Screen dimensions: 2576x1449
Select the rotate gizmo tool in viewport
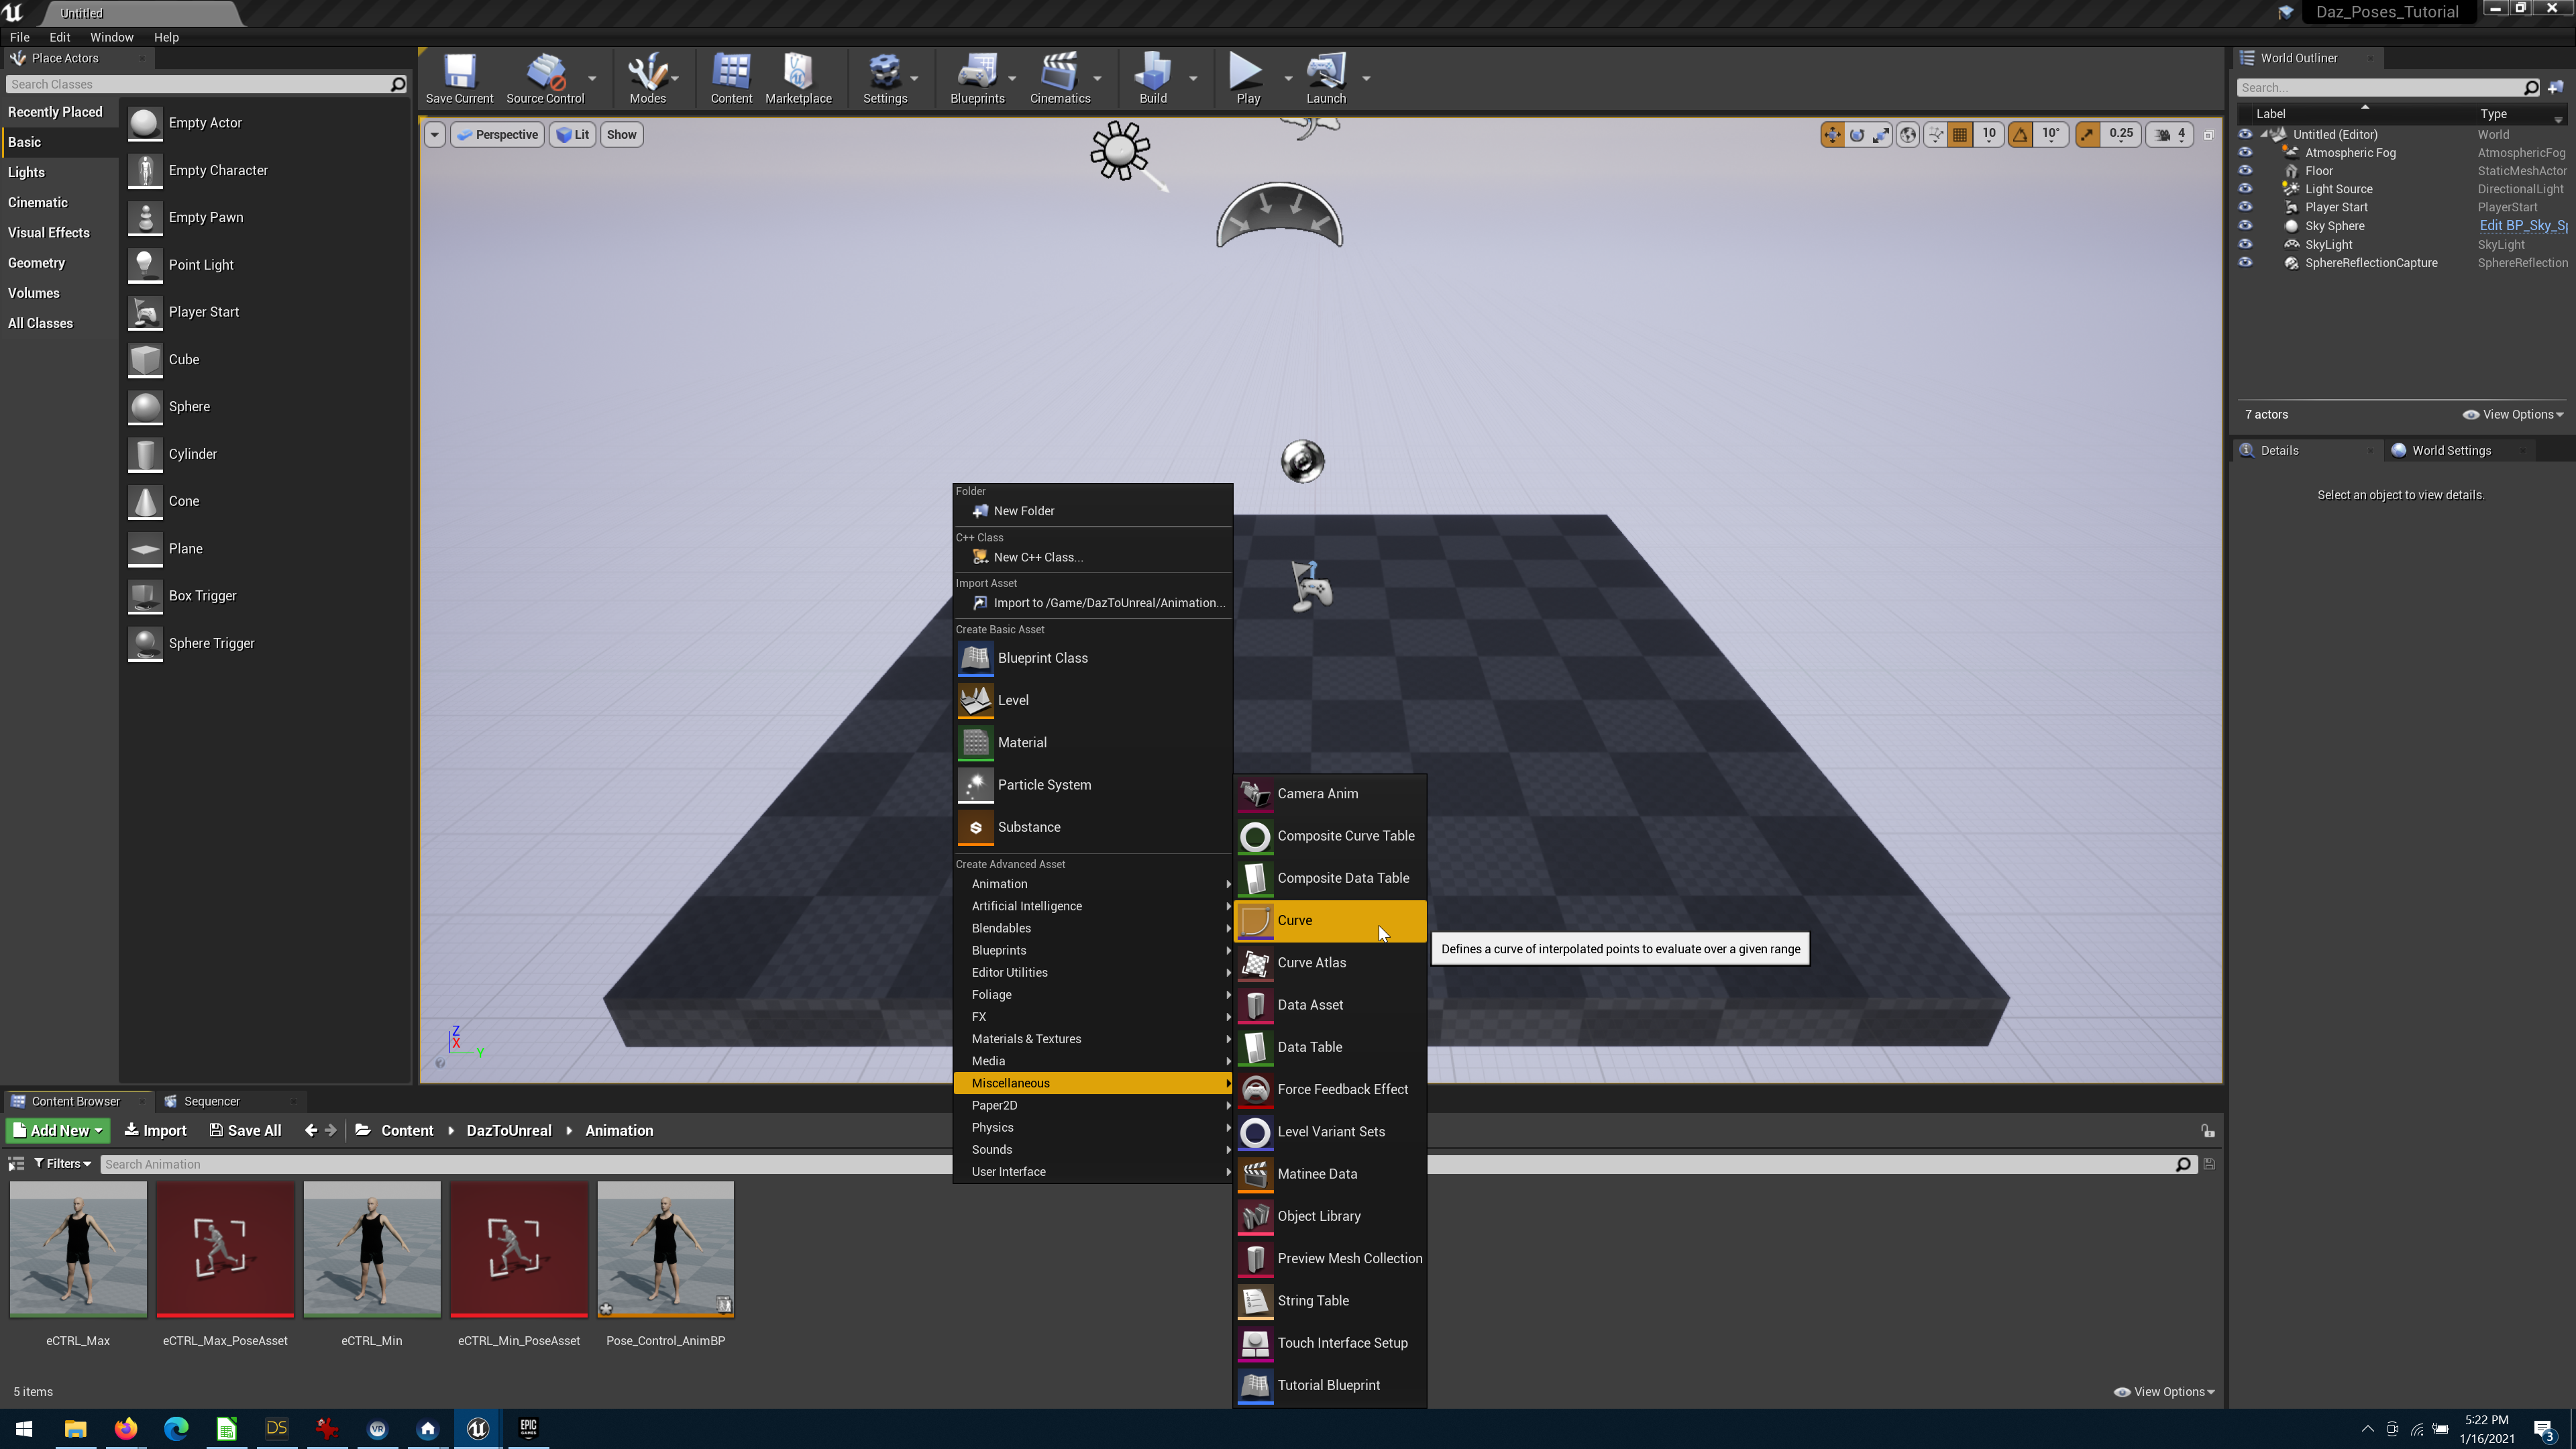pyautogui.click(x=1857, y=134)
